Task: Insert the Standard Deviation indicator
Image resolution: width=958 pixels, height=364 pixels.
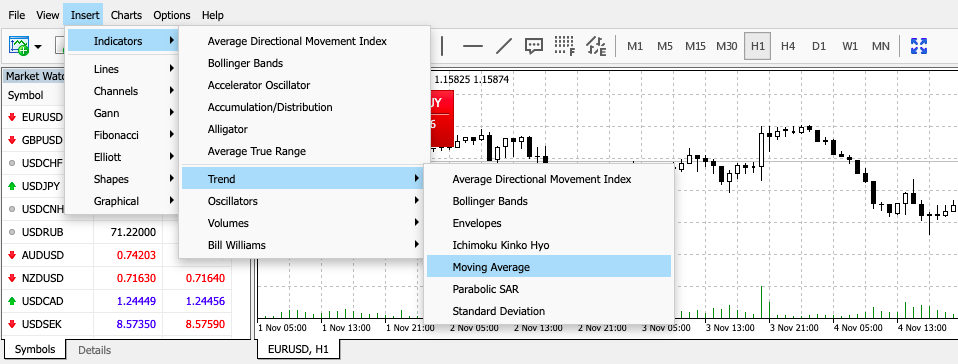Action: click(x=549, y=311)
